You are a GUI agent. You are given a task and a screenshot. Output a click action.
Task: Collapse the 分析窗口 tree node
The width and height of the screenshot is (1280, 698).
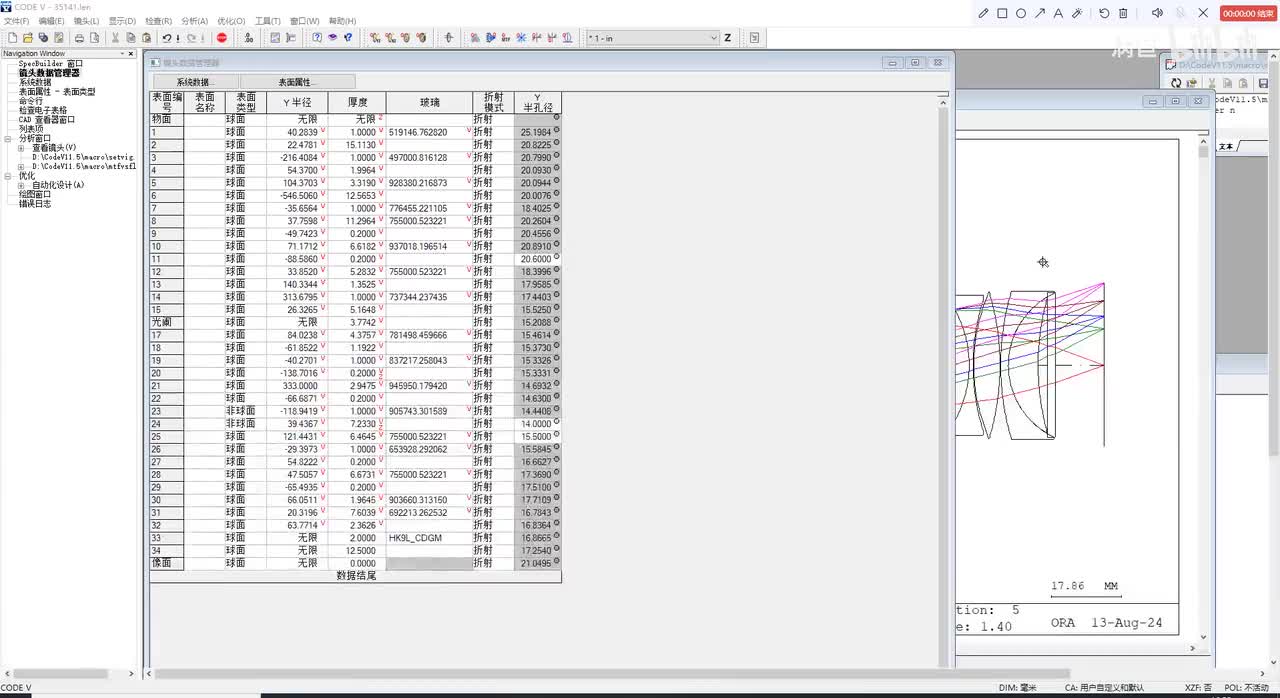pos(8,138)
